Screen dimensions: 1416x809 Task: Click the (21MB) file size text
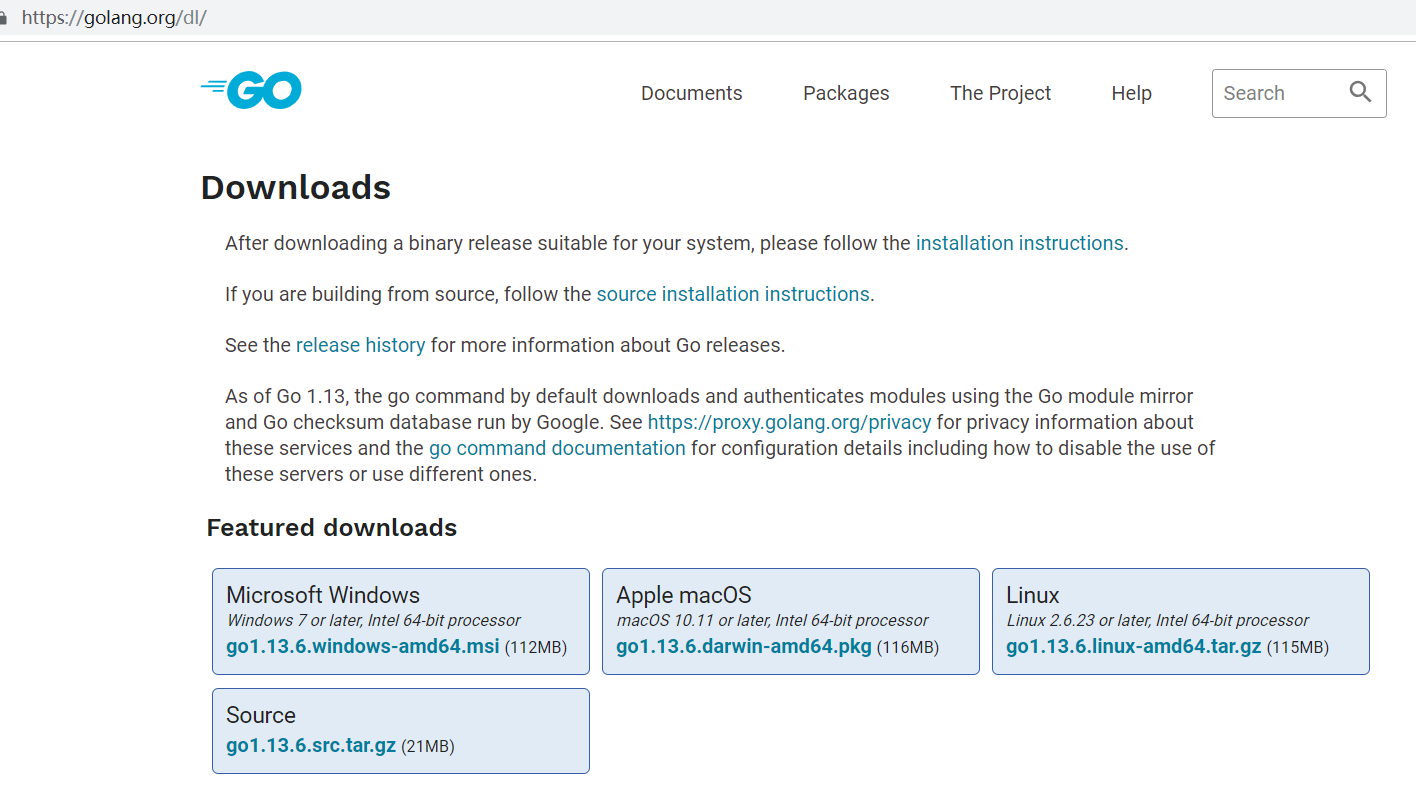(428, 746)
